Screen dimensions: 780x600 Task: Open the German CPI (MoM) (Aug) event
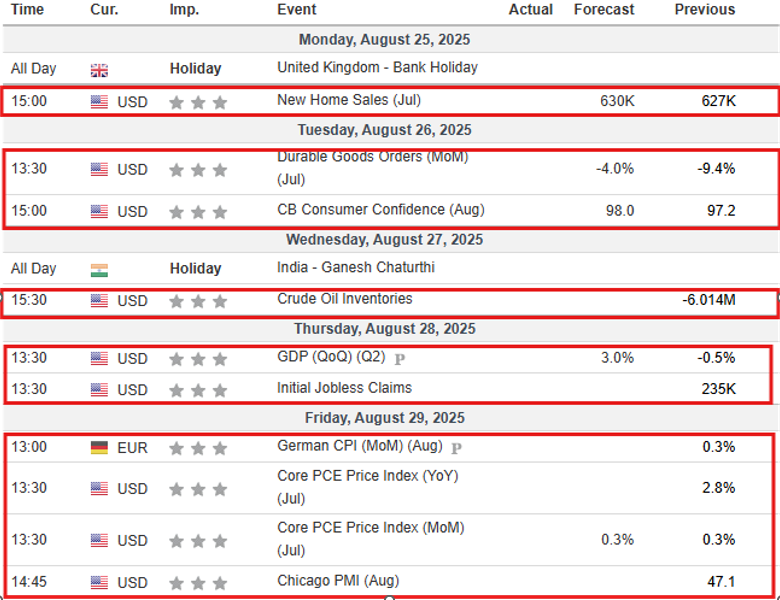pyautogui.click(x=360, y=446)
